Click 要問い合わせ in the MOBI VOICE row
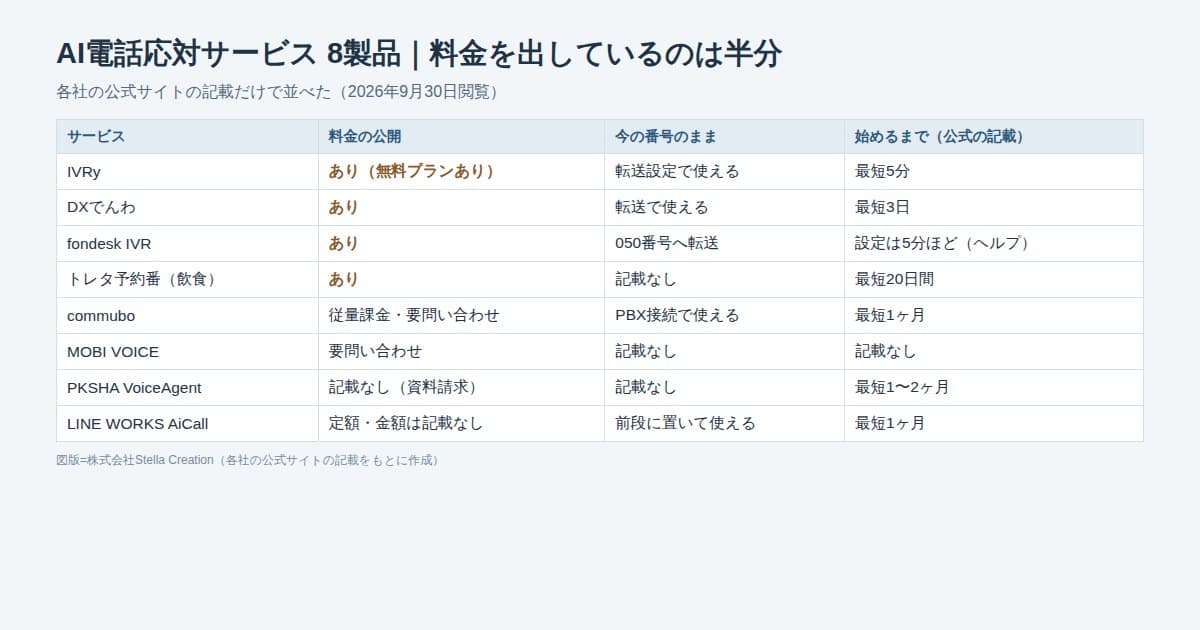Viewport: 1200px width, 630px height. tap(461, 351)
